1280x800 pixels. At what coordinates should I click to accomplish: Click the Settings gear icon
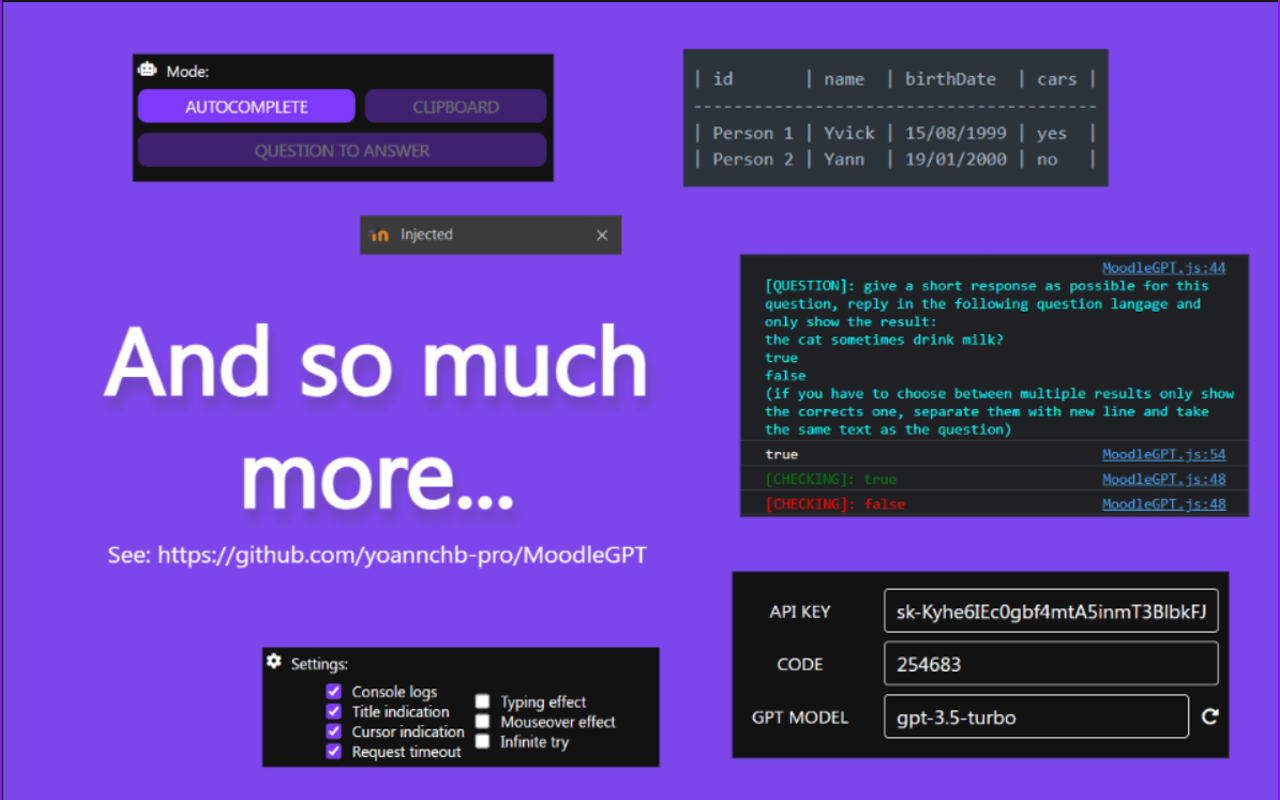[274, 661]
